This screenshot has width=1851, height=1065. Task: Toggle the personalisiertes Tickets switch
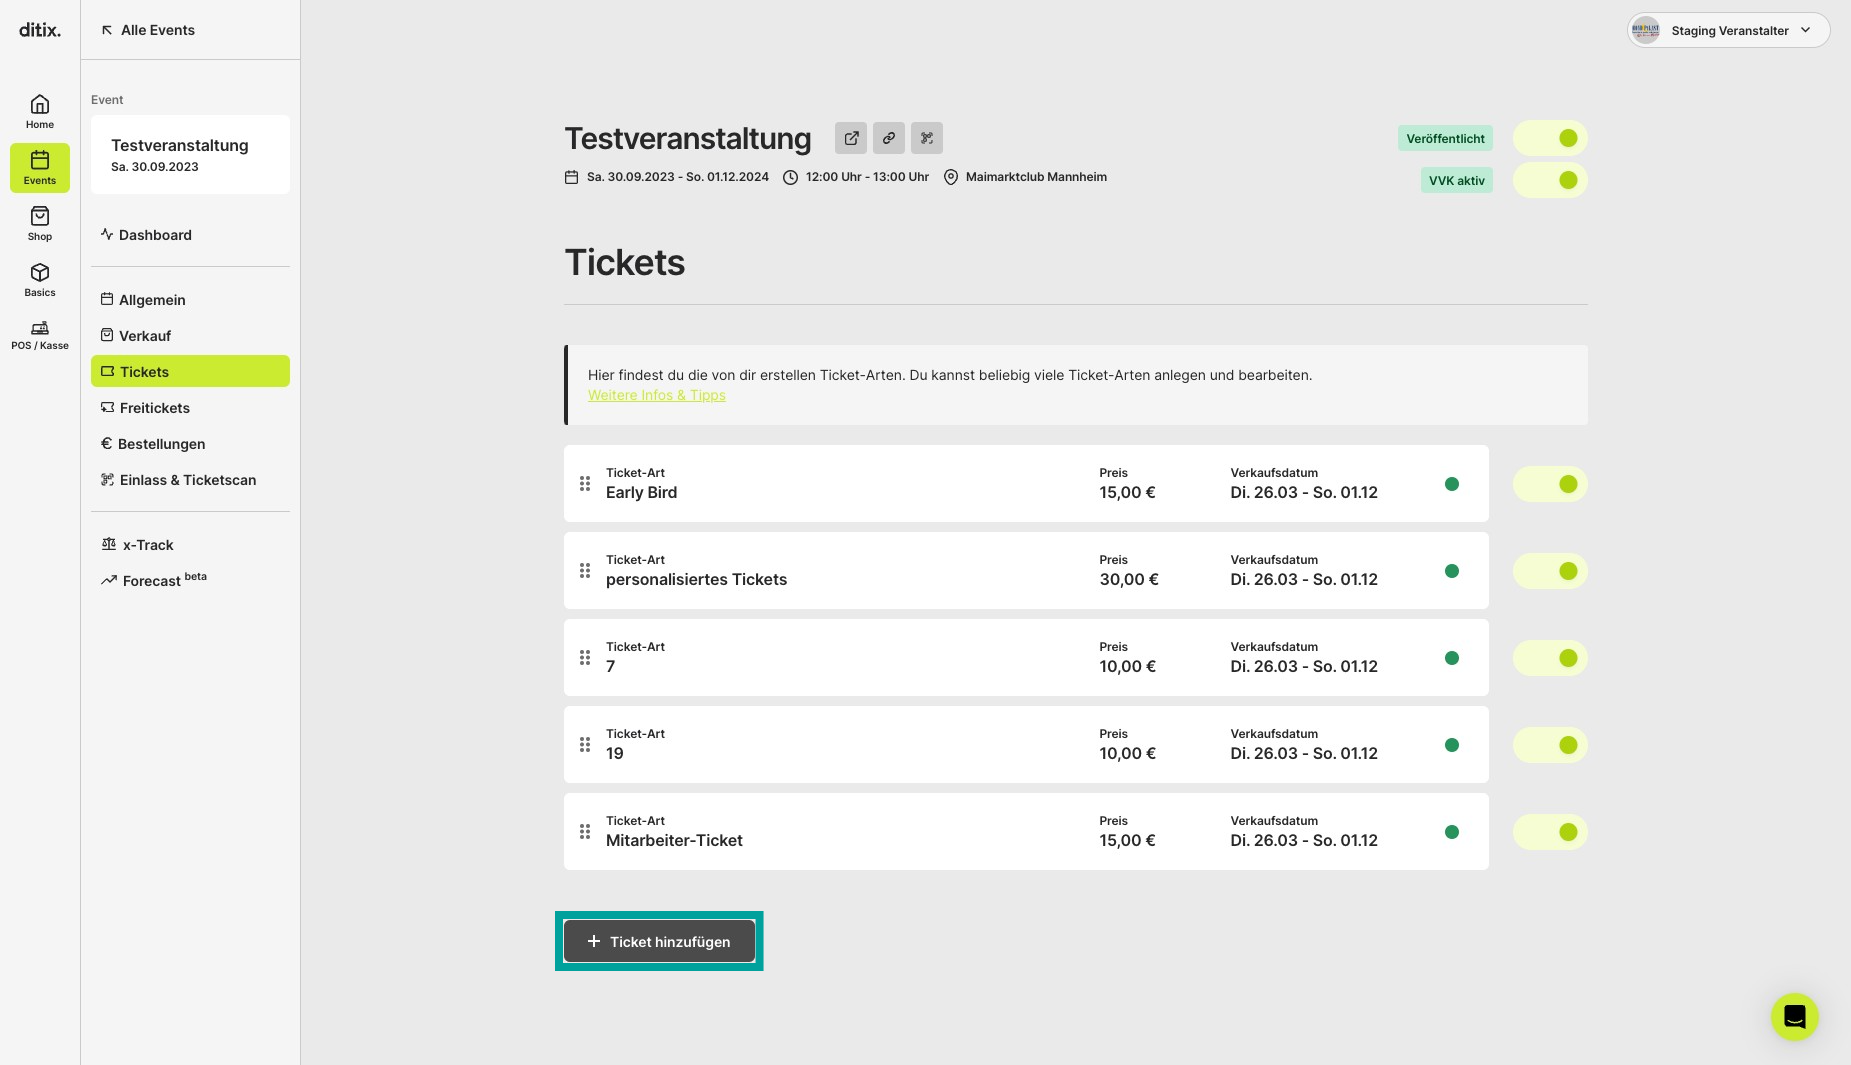point(1550,571)
